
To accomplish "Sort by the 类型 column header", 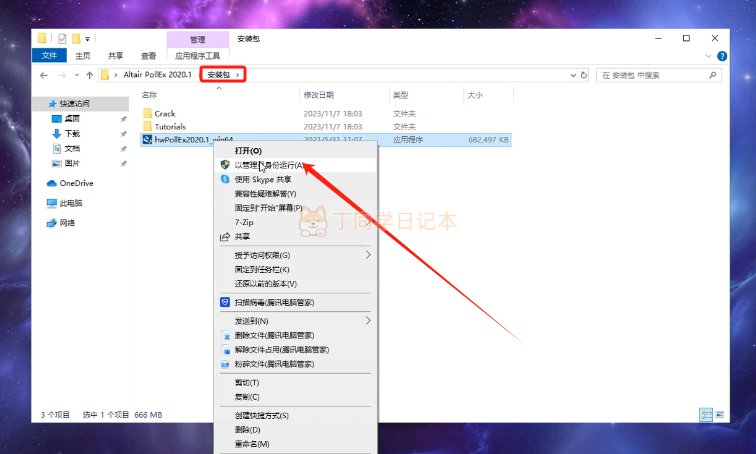I will (400, 95).
